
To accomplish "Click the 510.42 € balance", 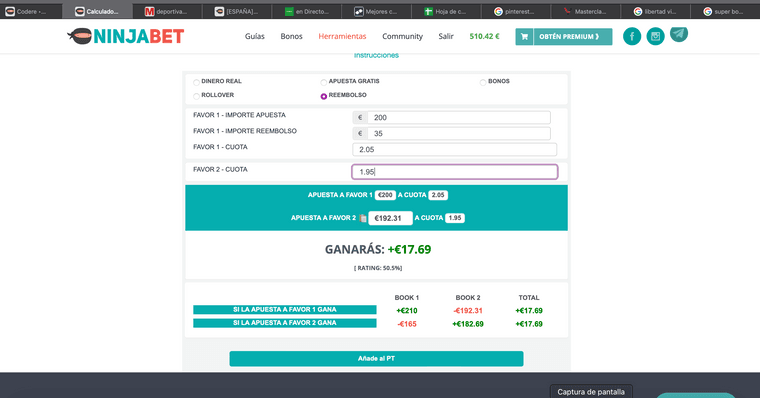I will 484,36.
